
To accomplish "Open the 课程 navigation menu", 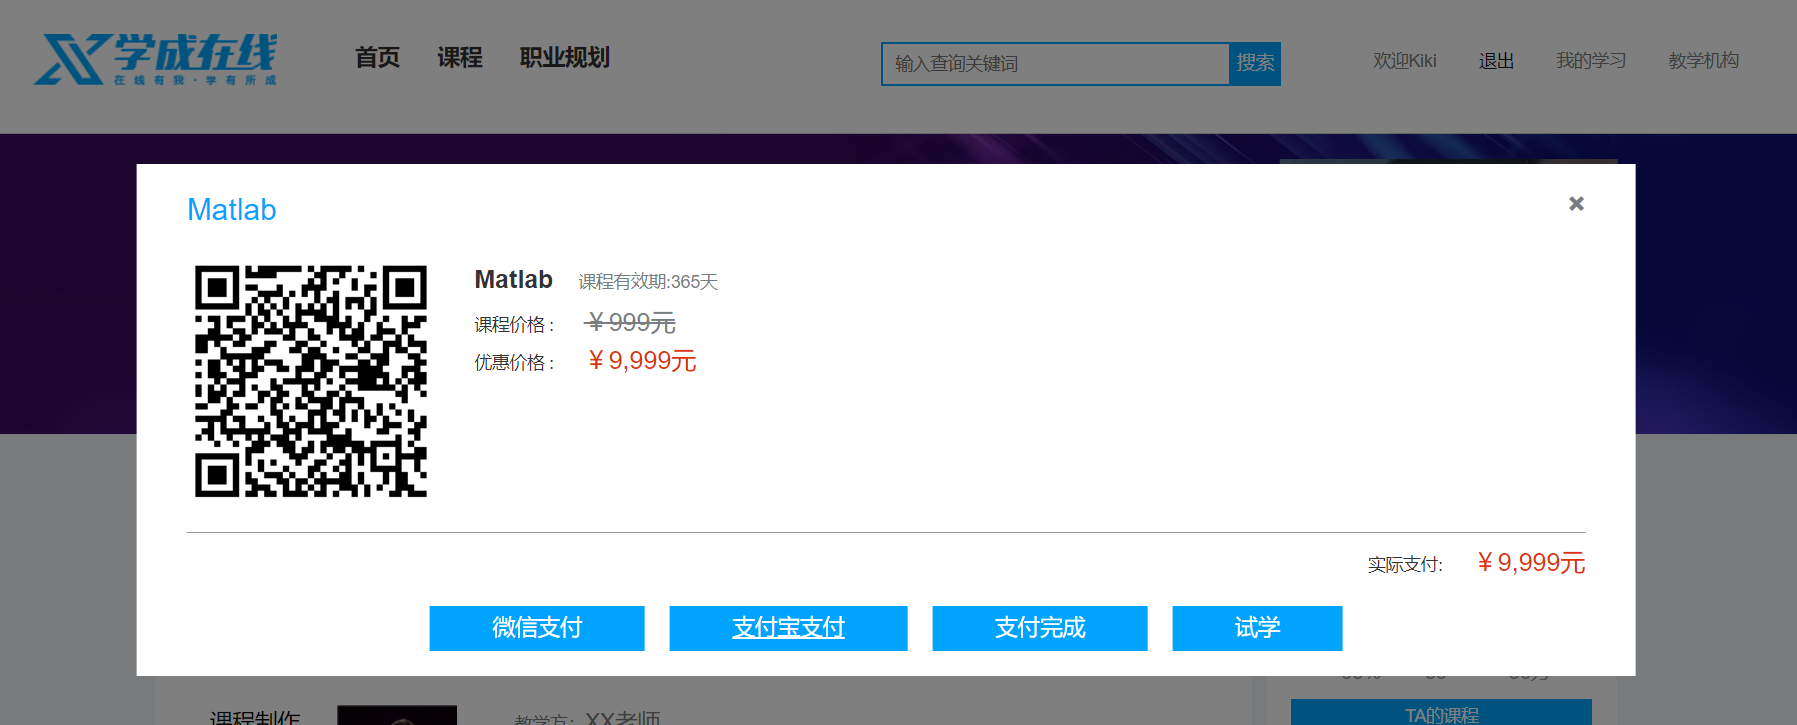I will click(x=460, y=58).
